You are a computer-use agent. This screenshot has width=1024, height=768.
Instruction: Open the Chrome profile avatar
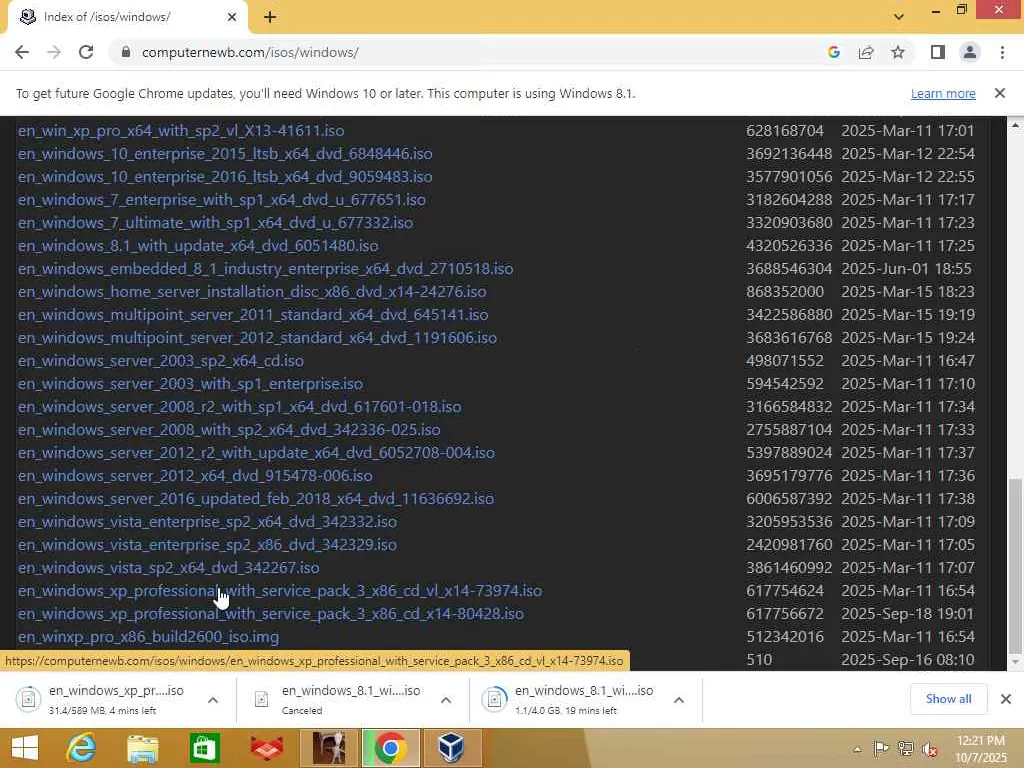(x=970, y=52)
